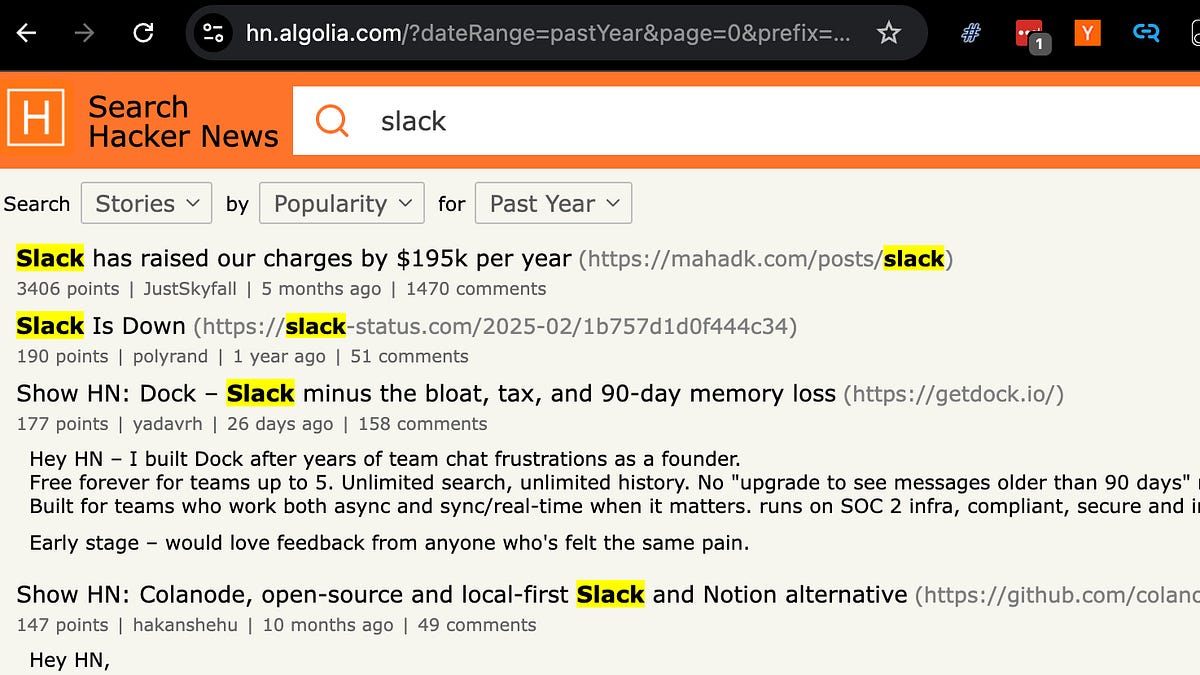This screenshot has width=1200, height=675.
Task: Open the browser profile icon at top right
Action: pyautogui.click(x=1194, y=33)
